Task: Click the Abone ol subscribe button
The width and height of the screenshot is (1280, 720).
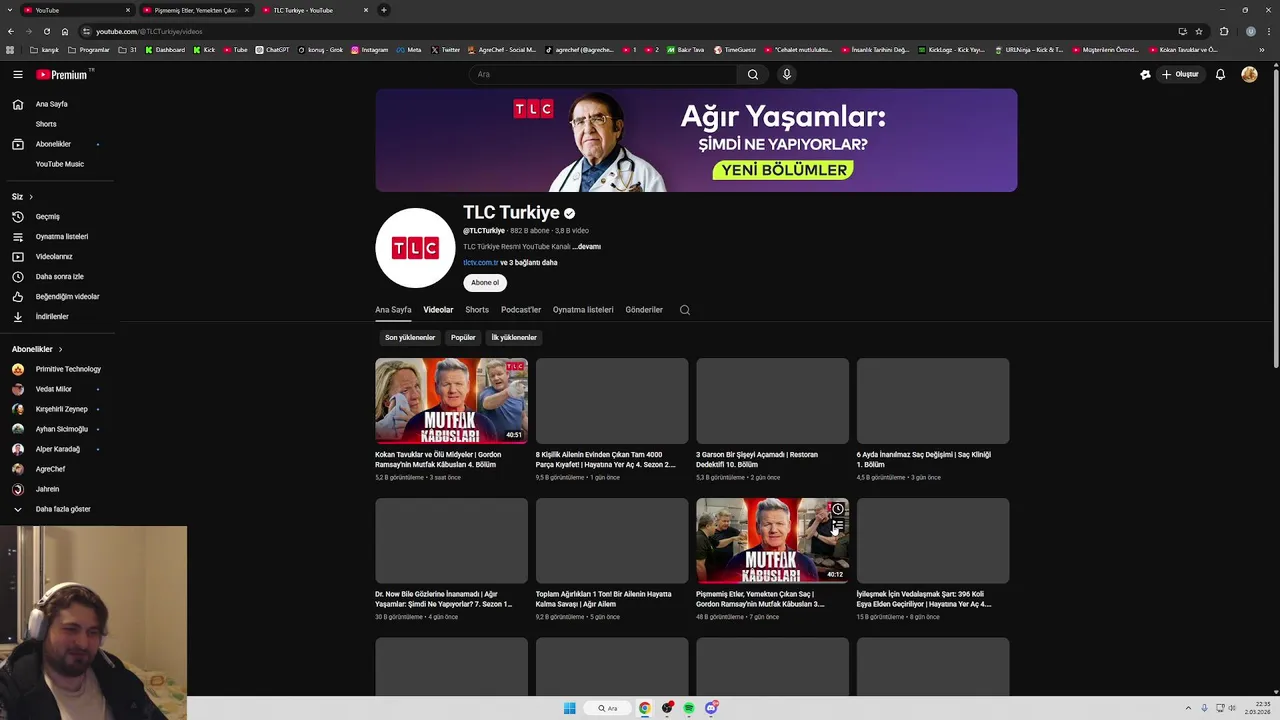Action: tap(485, 283)
